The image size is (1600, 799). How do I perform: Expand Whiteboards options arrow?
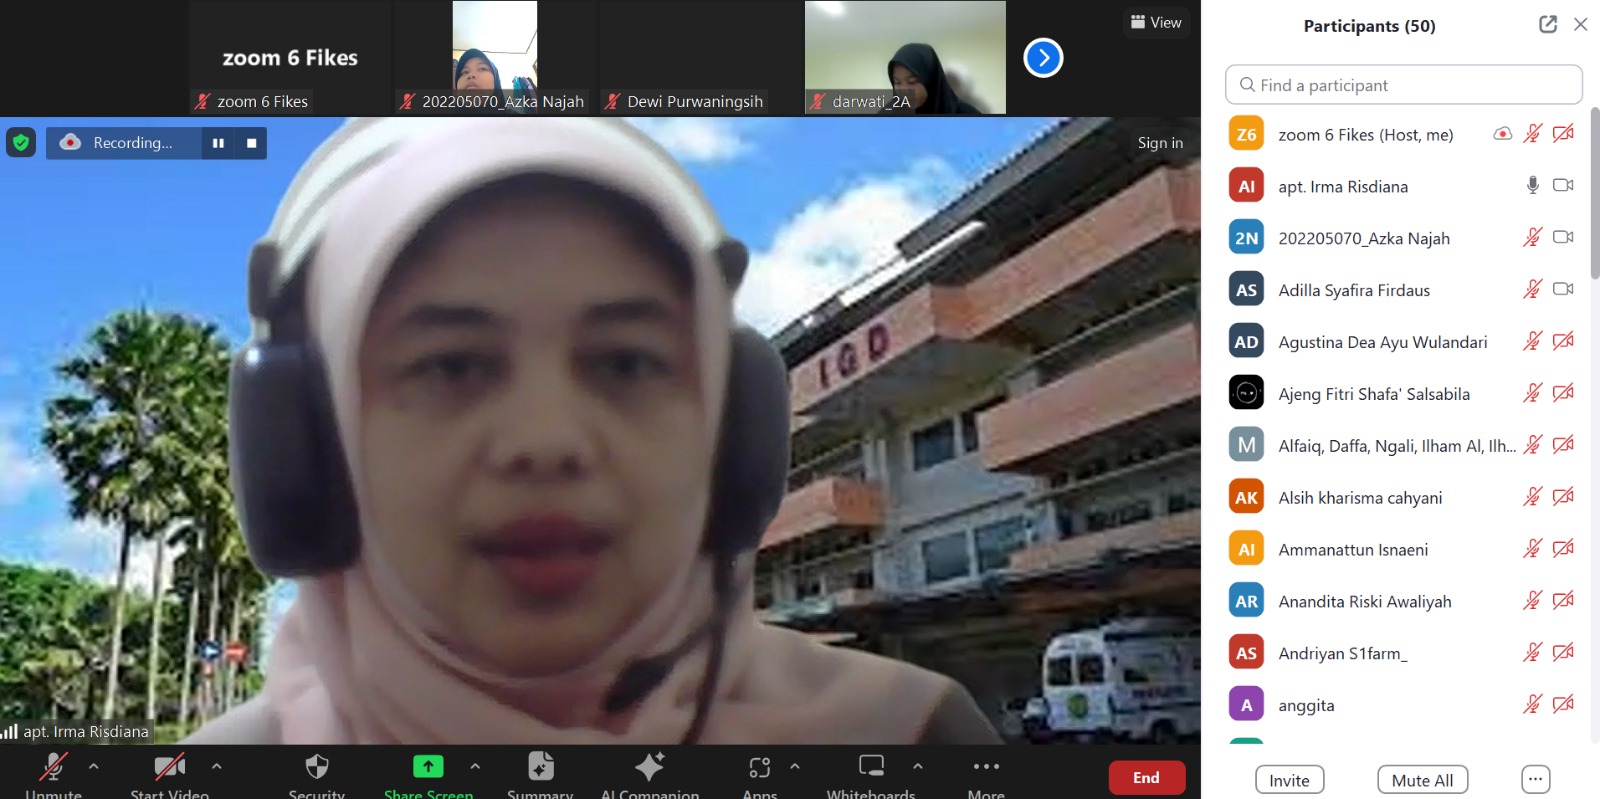tap(917, 766)
